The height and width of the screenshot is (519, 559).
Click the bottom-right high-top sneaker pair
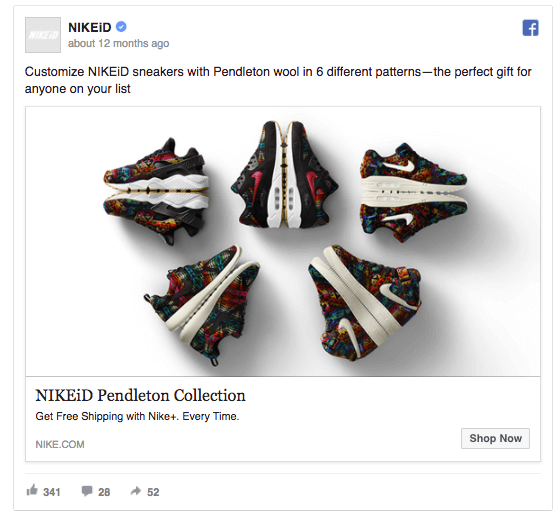365,303
